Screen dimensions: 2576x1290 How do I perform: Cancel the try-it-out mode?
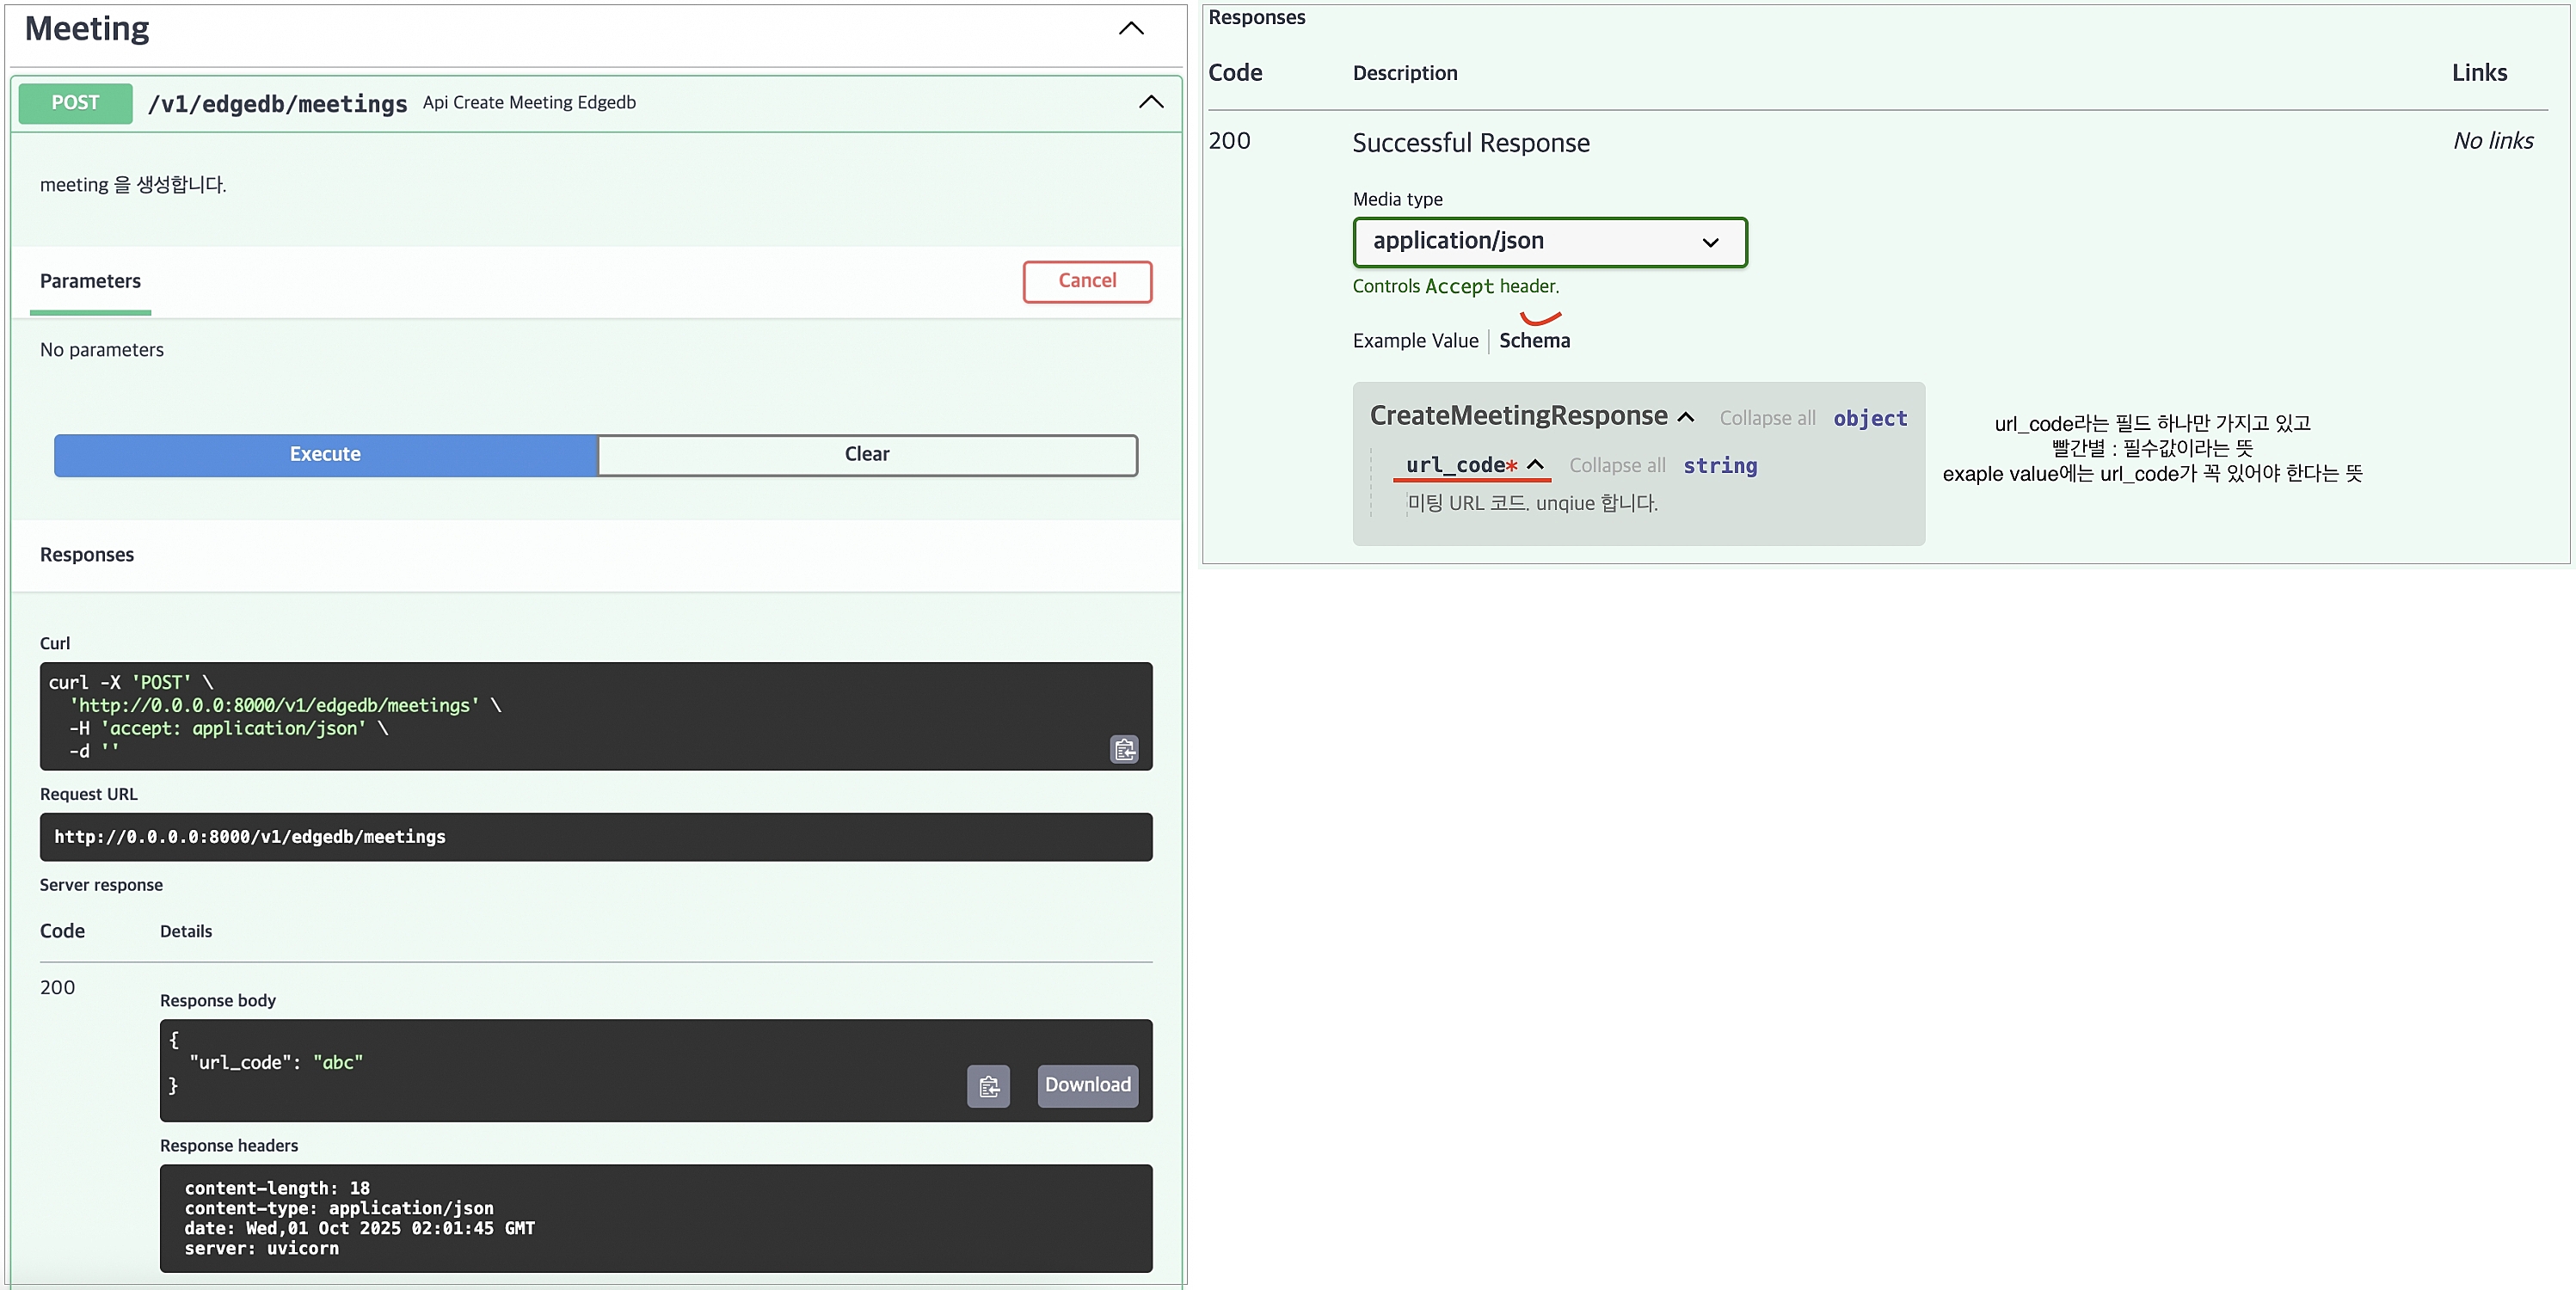coord(1087,282)
